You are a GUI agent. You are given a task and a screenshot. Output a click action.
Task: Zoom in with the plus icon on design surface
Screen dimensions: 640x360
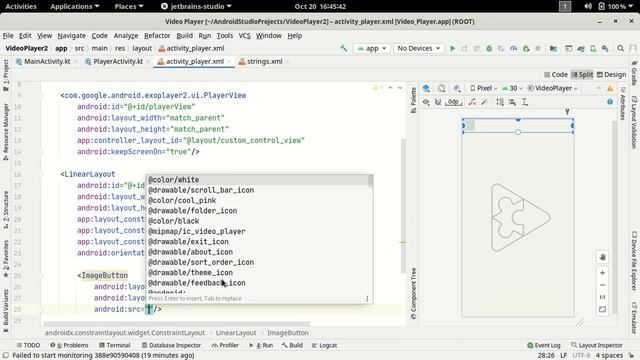[602, 273]
